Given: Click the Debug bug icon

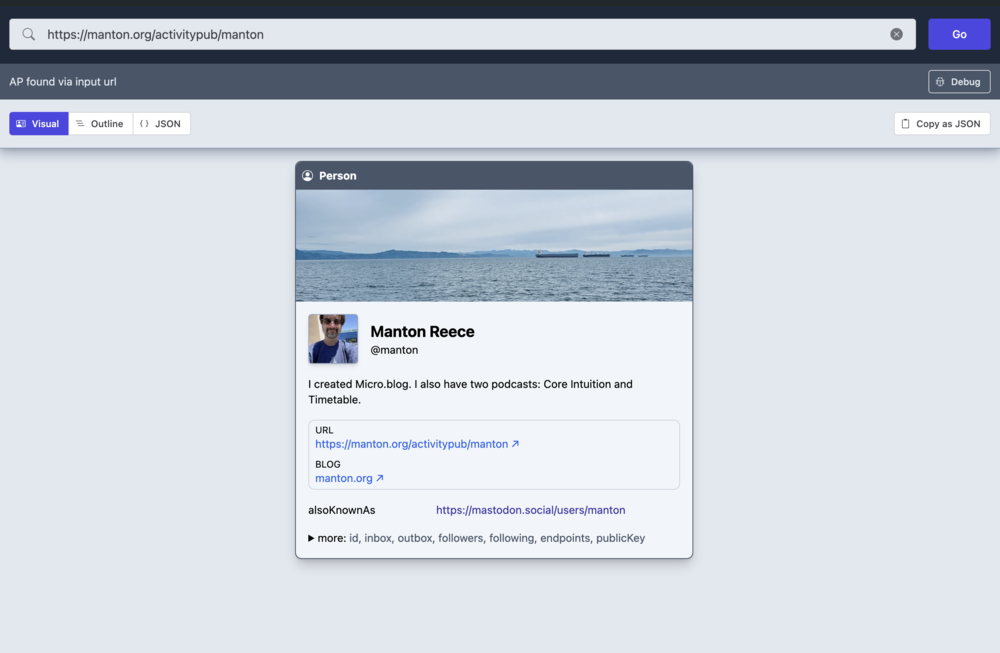Looking at the screenshot, I should click(x=940, y=82).
